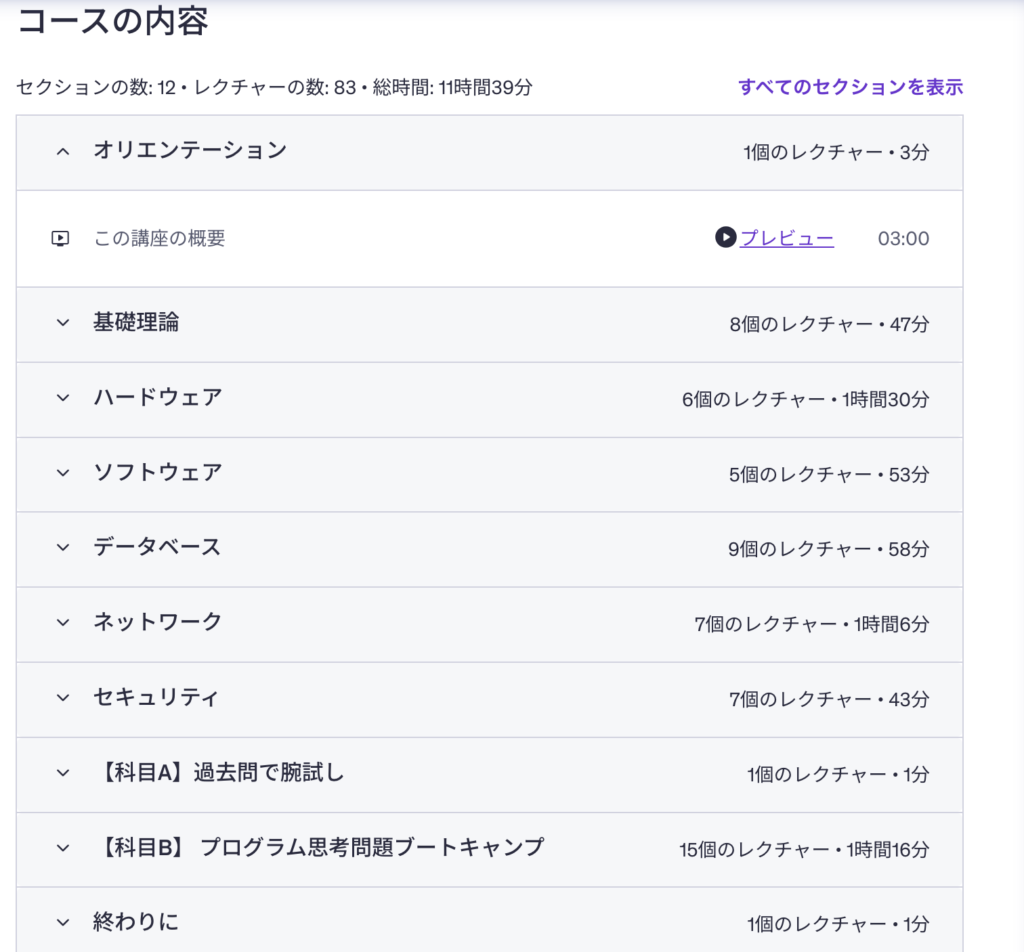Expand the データベース section chevron
1024x952 pixels.
coord(63,548)
